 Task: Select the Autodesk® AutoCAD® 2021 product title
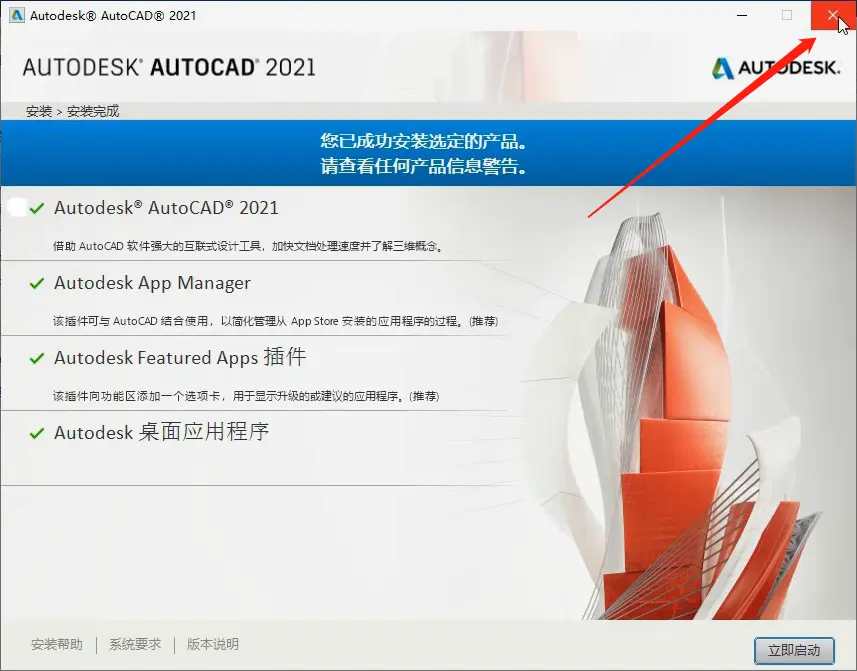click(166, 208)
